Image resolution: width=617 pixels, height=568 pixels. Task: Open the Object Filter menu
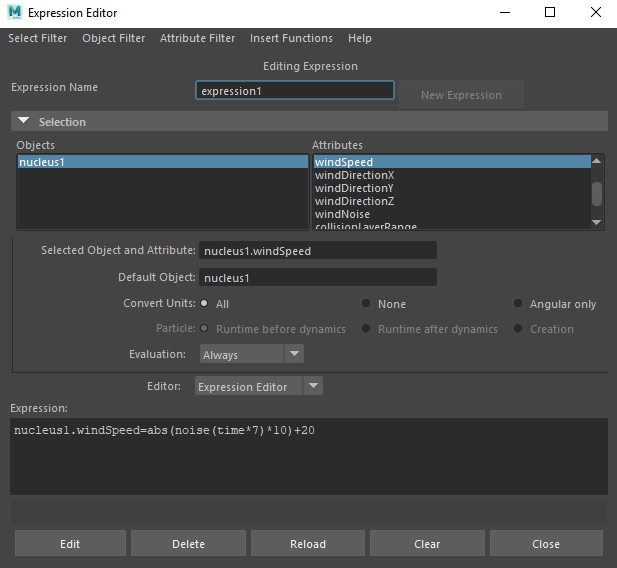point(113,38)
